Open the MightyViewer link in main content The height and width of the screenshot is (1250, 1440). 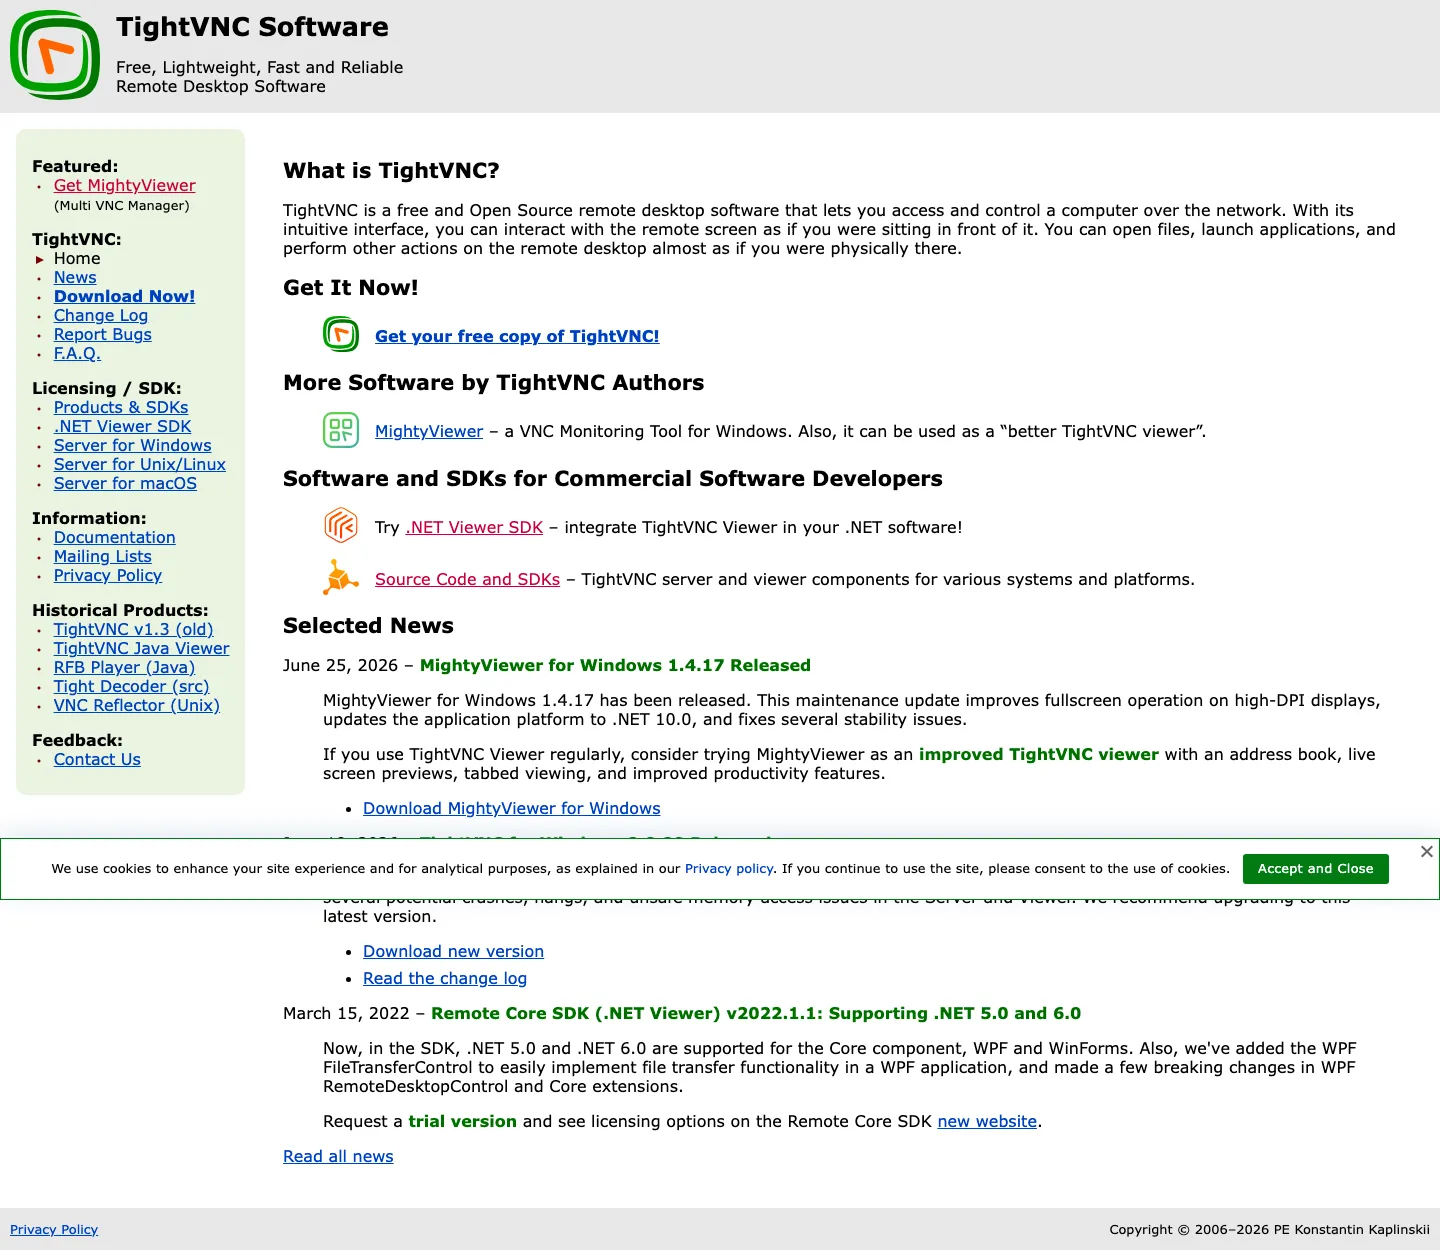tap(429, 431)
